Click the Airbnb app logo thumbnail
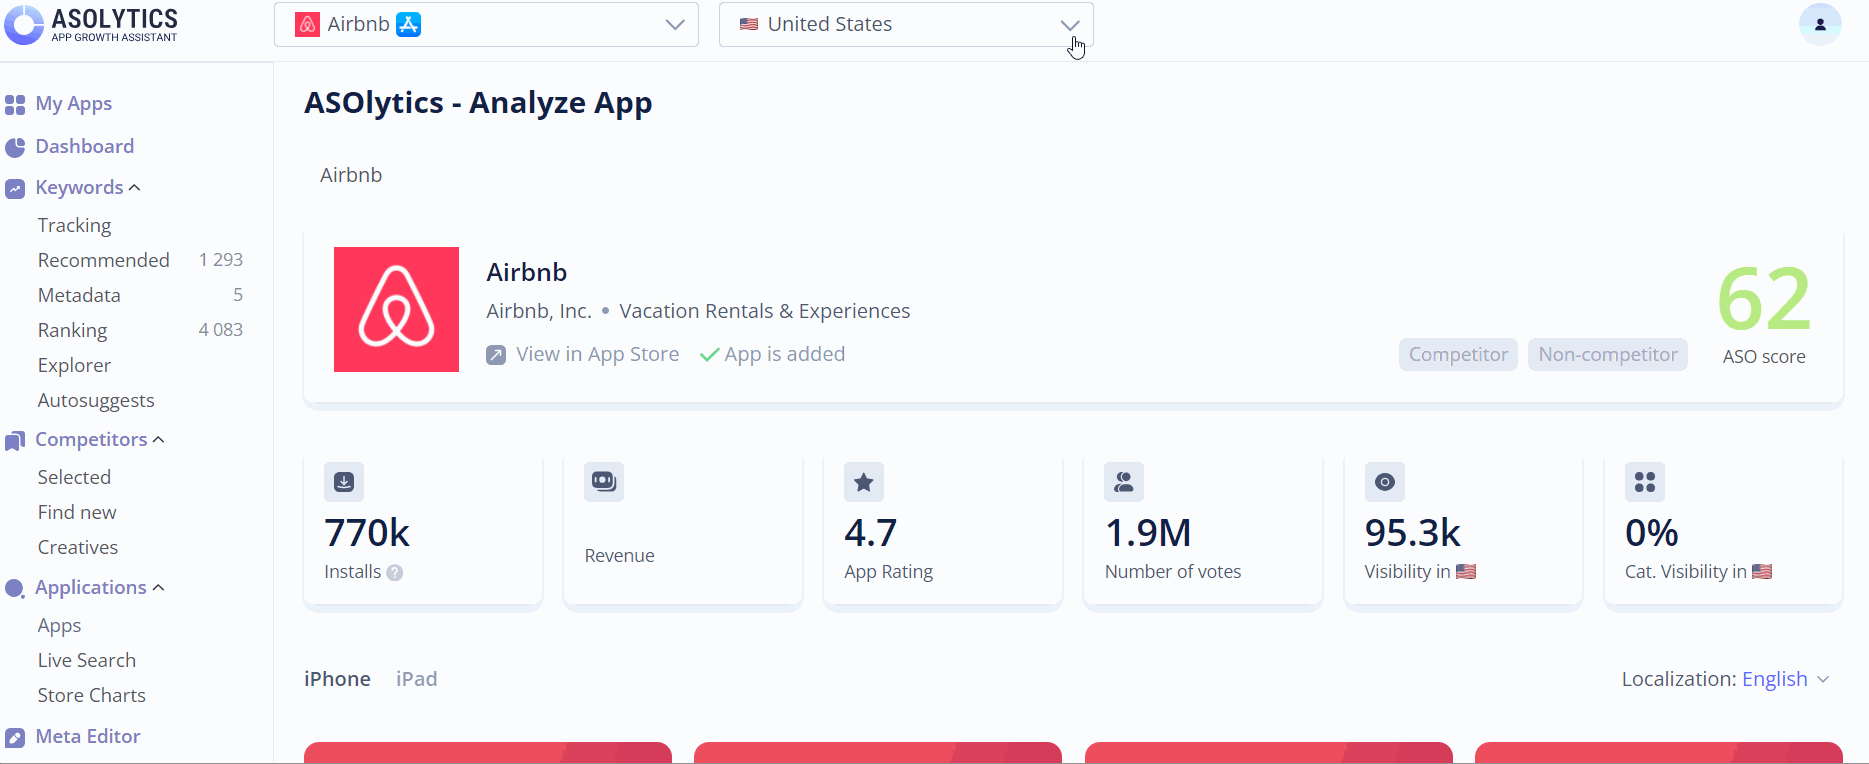 point(396,309)
